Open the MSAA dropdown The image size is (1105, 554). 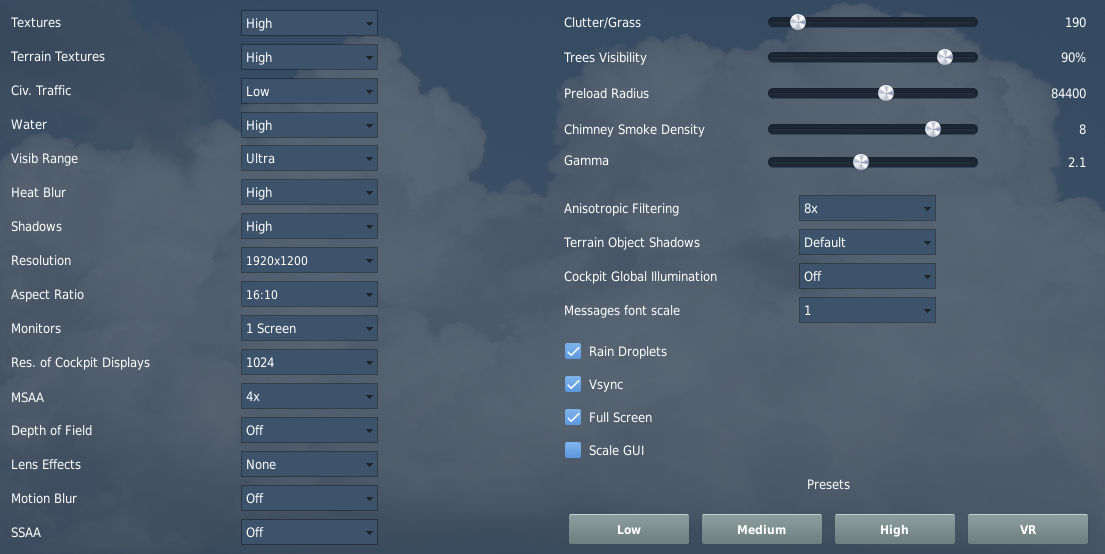pos(309,396)
